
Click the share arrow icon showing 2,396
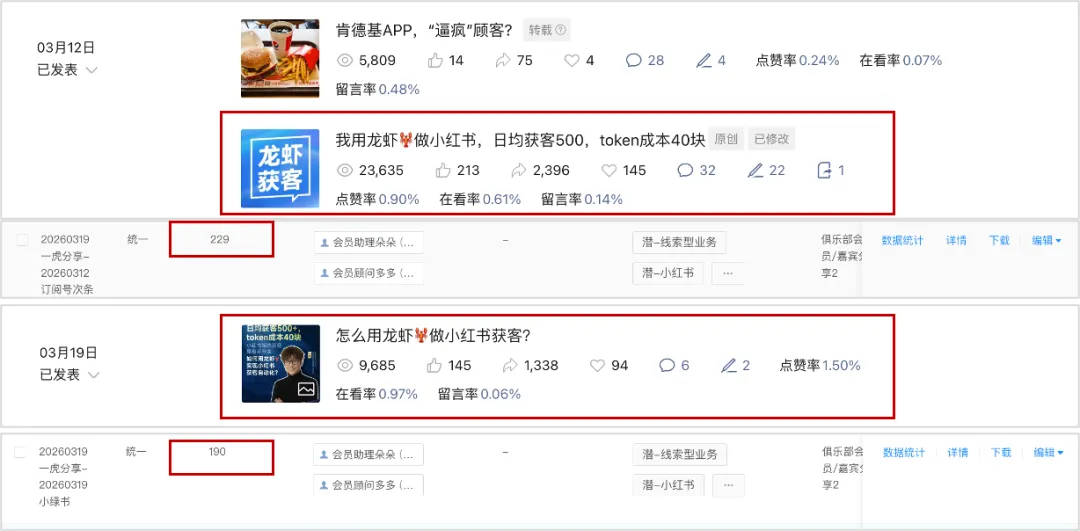pos(518,170)
